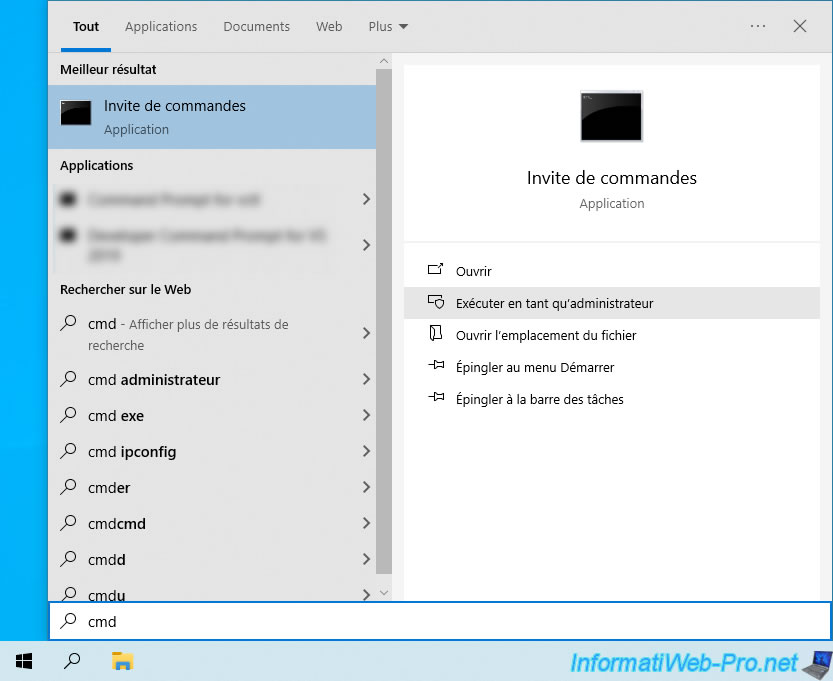Click Ouvrir to open Command Prompt
The height and width of the screenshot is (681, 833).
[x=611, y=271]
